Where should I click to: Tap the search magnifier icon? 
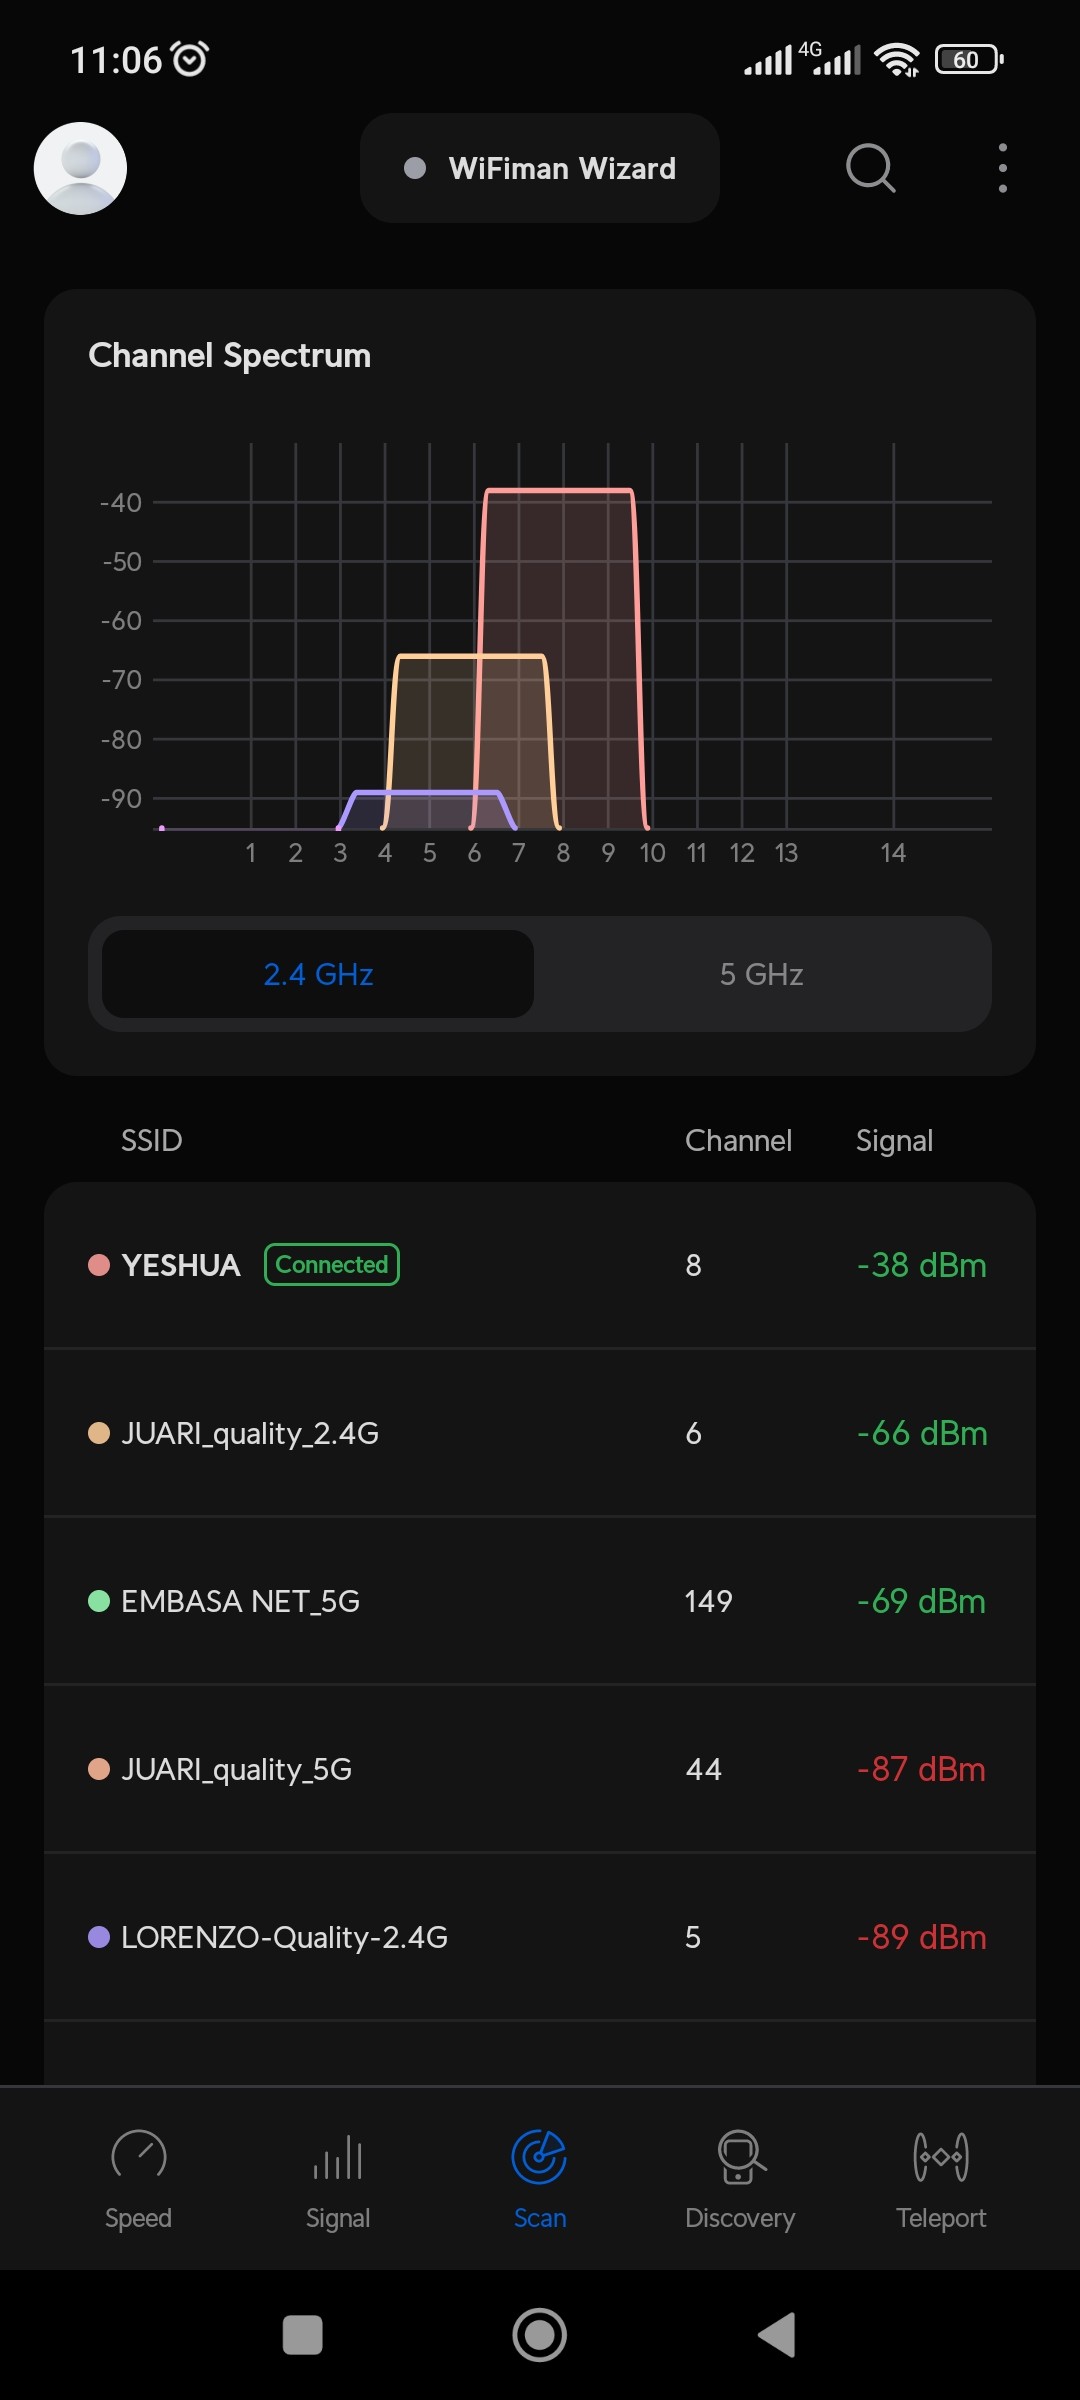pos(870,168)
